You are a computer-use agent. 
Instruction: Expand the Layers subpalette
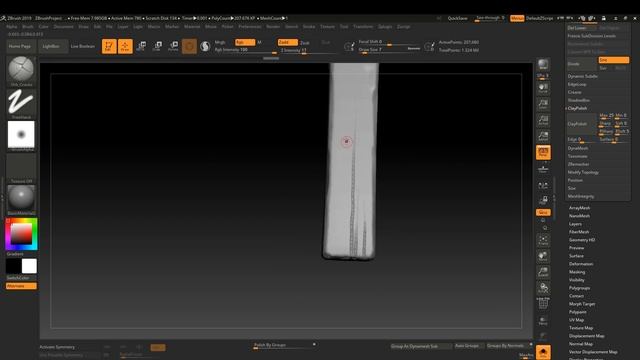click(576, 224)
